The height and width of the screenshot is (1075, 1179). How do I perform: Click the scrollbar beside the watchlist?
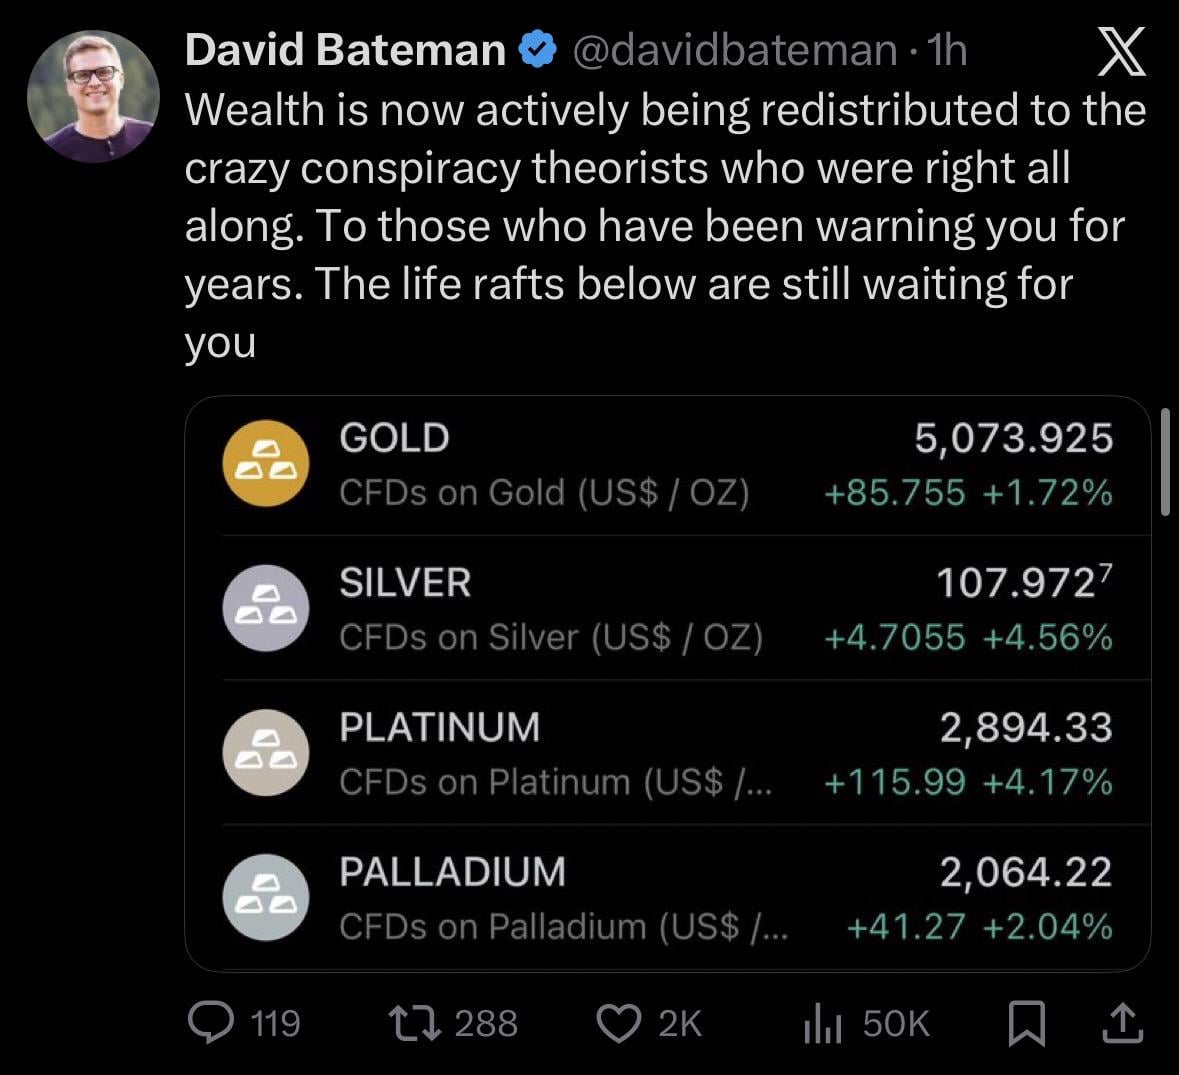click(x=1165, y=461)
